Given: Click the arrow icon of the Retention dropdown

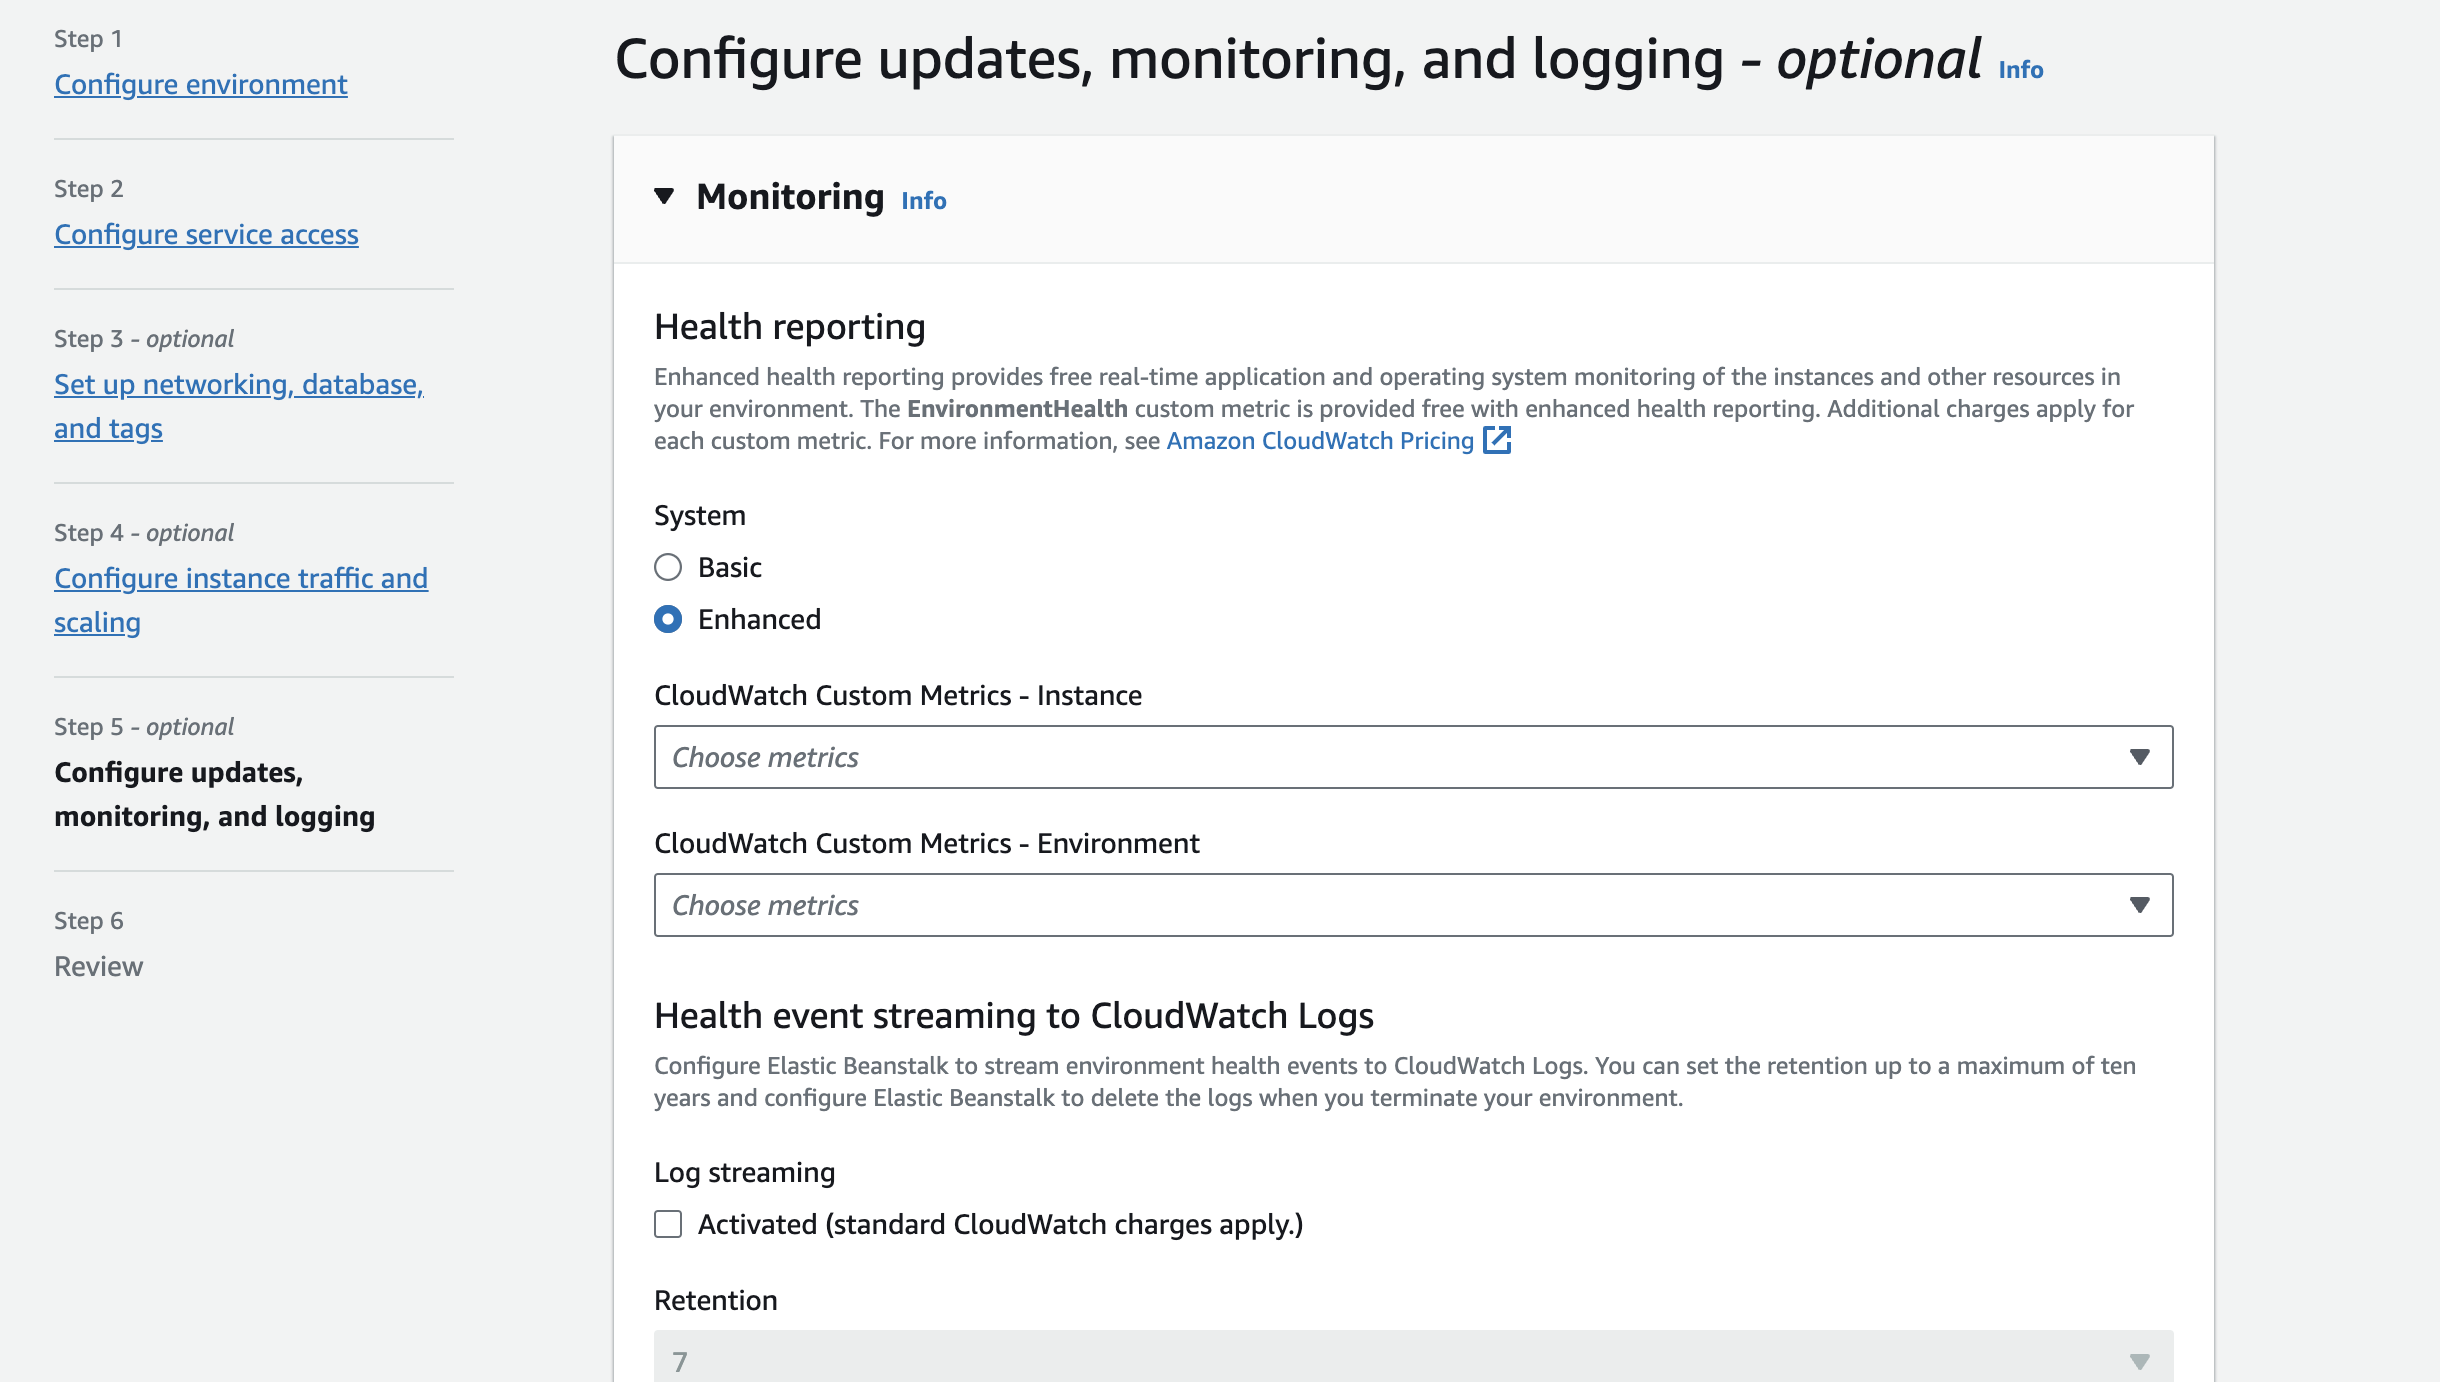Looking at the screenshot, I should pos(2139,1361).
